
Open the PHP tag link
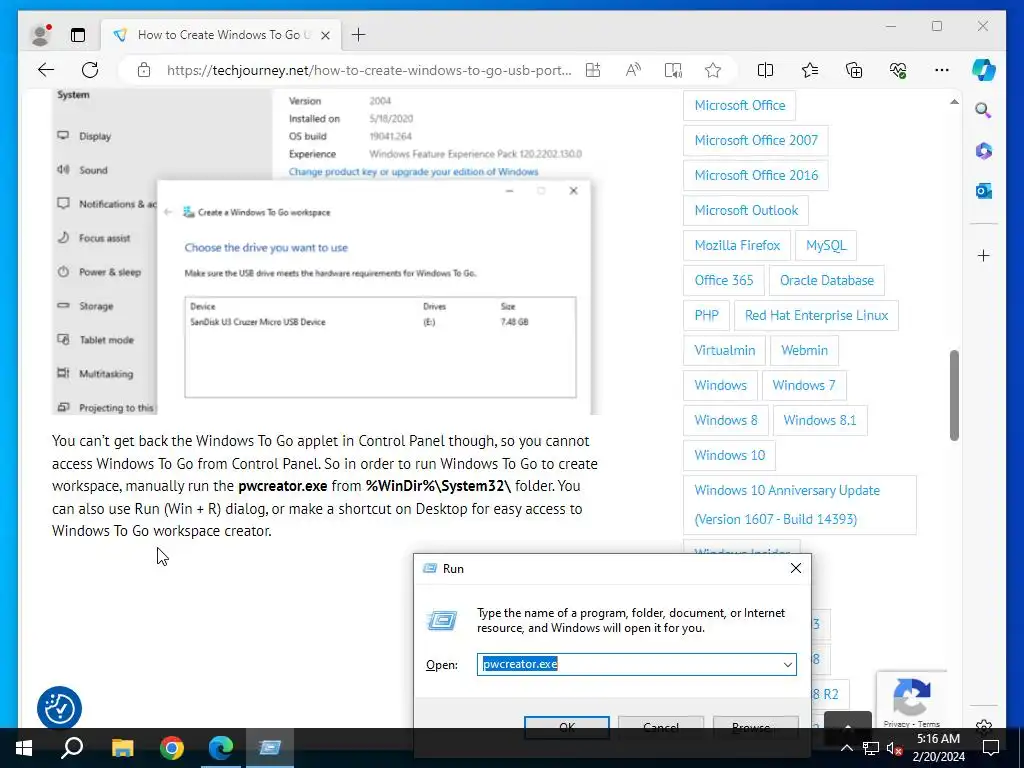click(706, 315)
